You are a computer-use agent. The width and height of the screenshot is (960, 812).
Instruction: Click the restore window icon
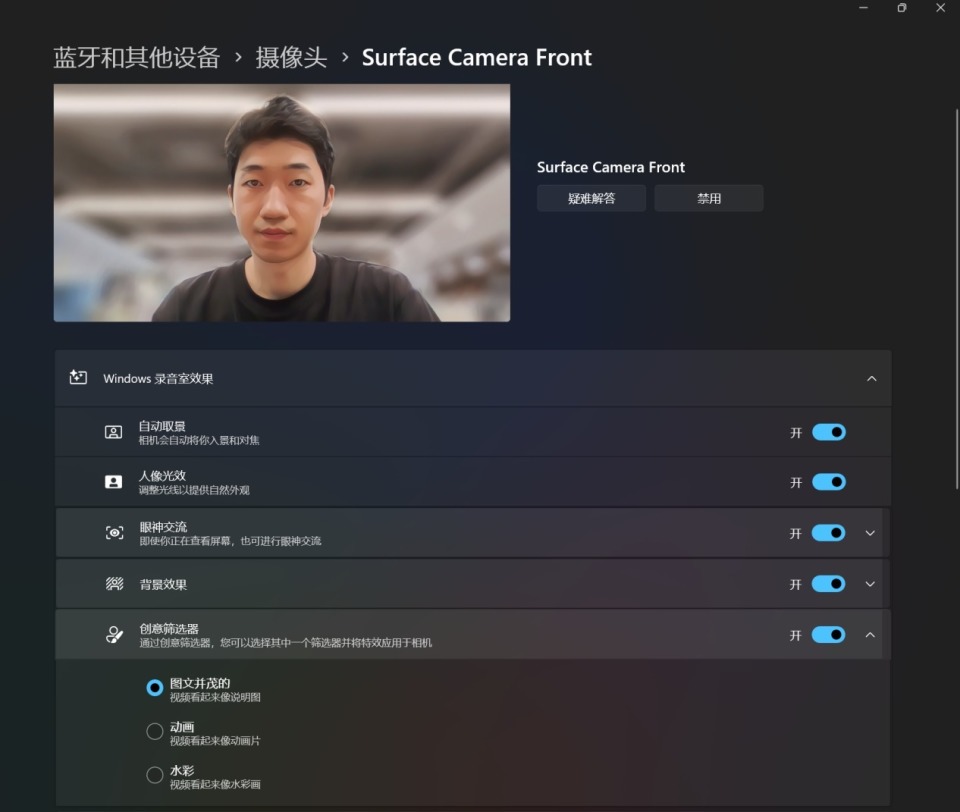pyautogui.click(x=901, y=8)
